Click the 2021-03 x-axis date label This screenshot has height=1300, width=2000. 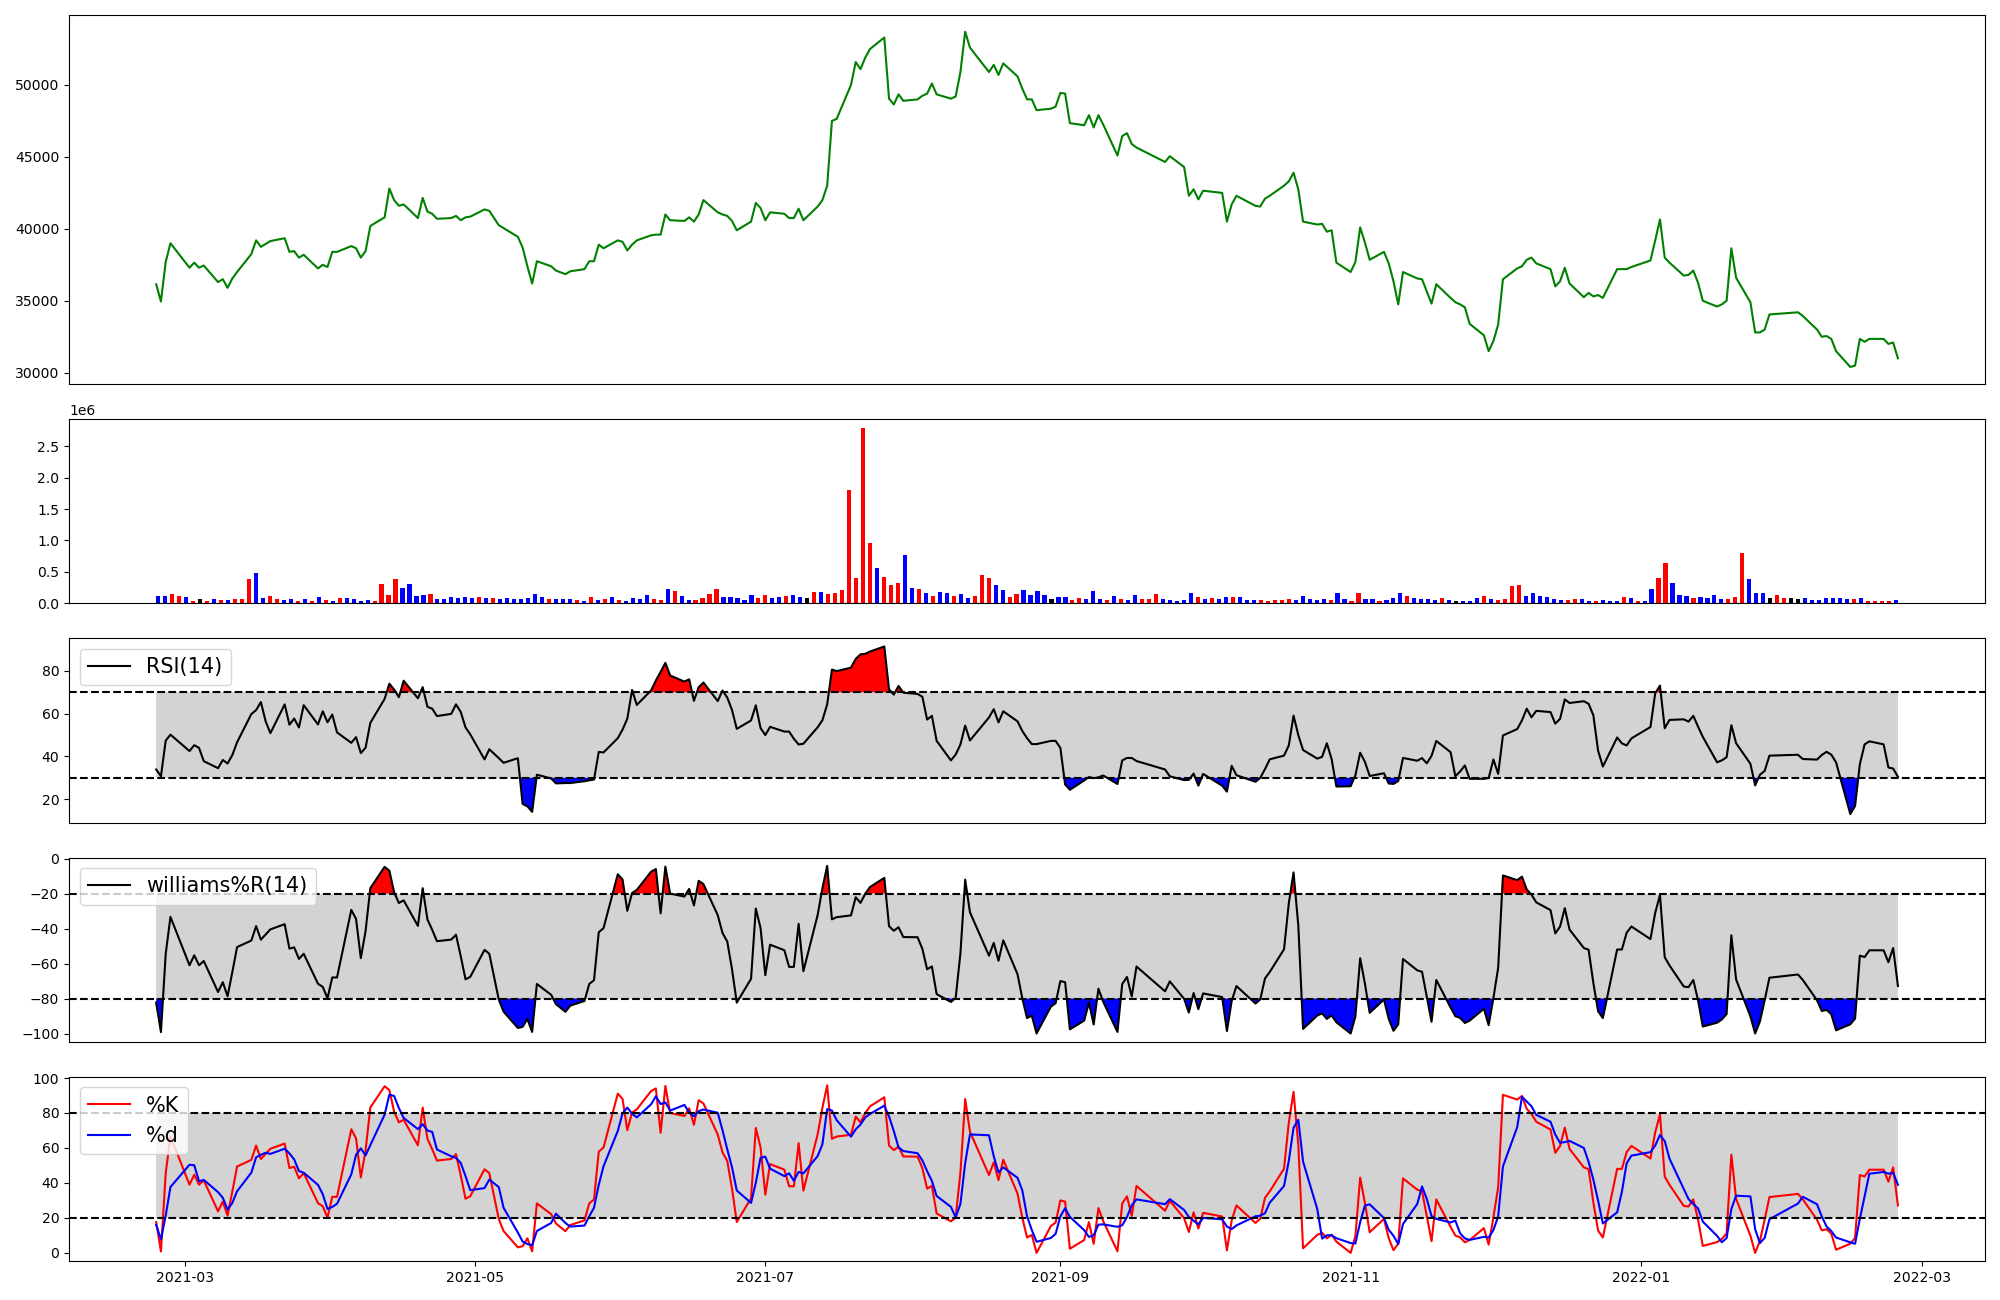[x=185, y=1276]
